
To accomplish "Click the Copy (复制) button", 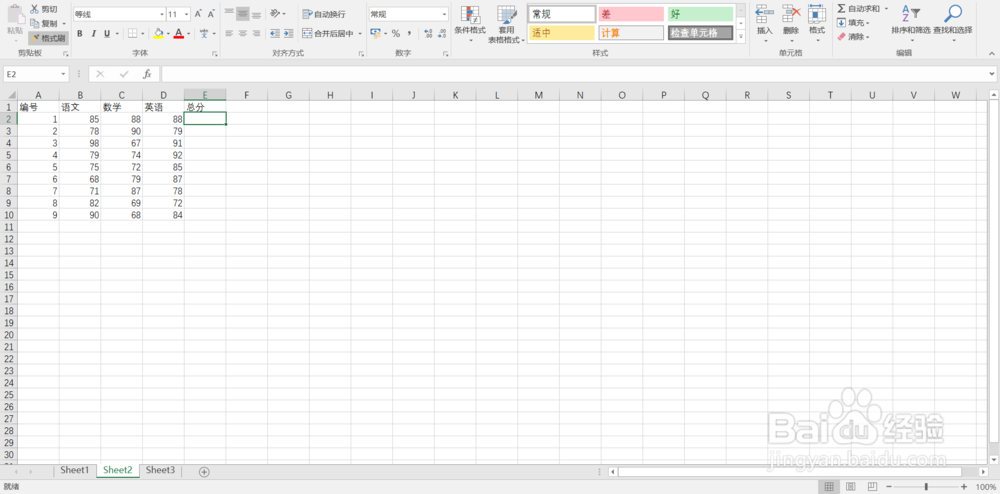I will coord(44,24).
